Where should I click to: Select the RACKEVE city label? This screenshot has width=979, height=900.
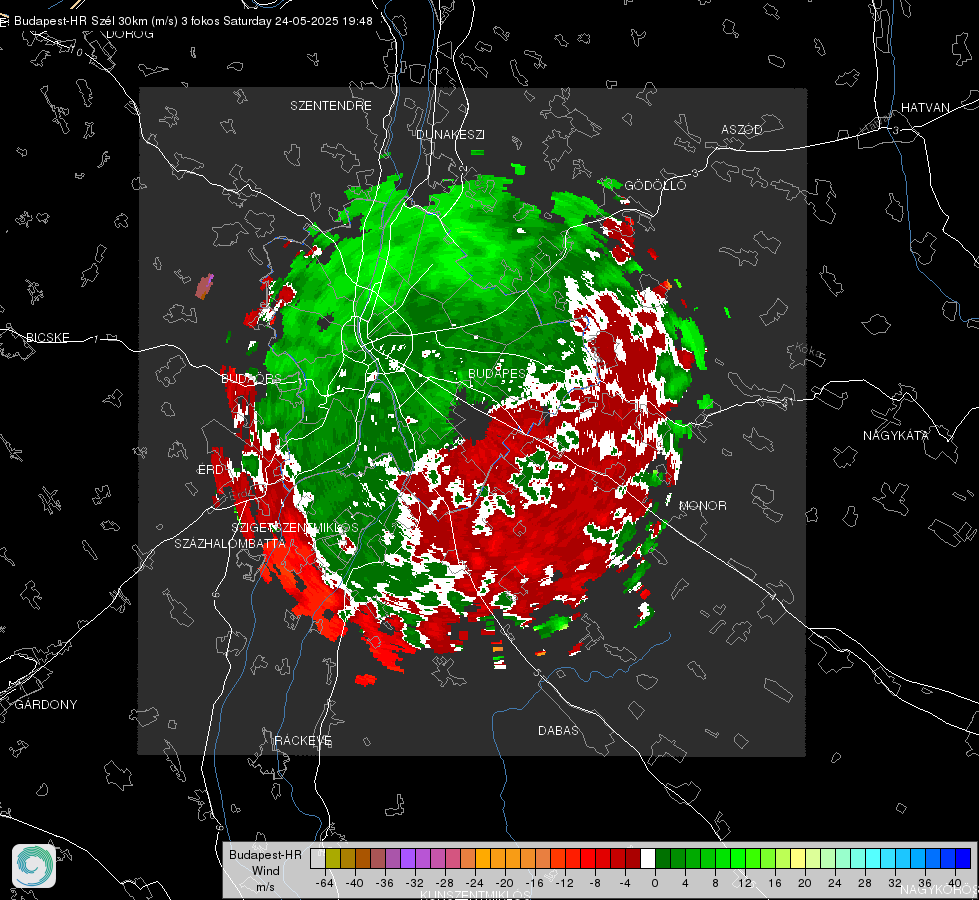click(303, 740)
